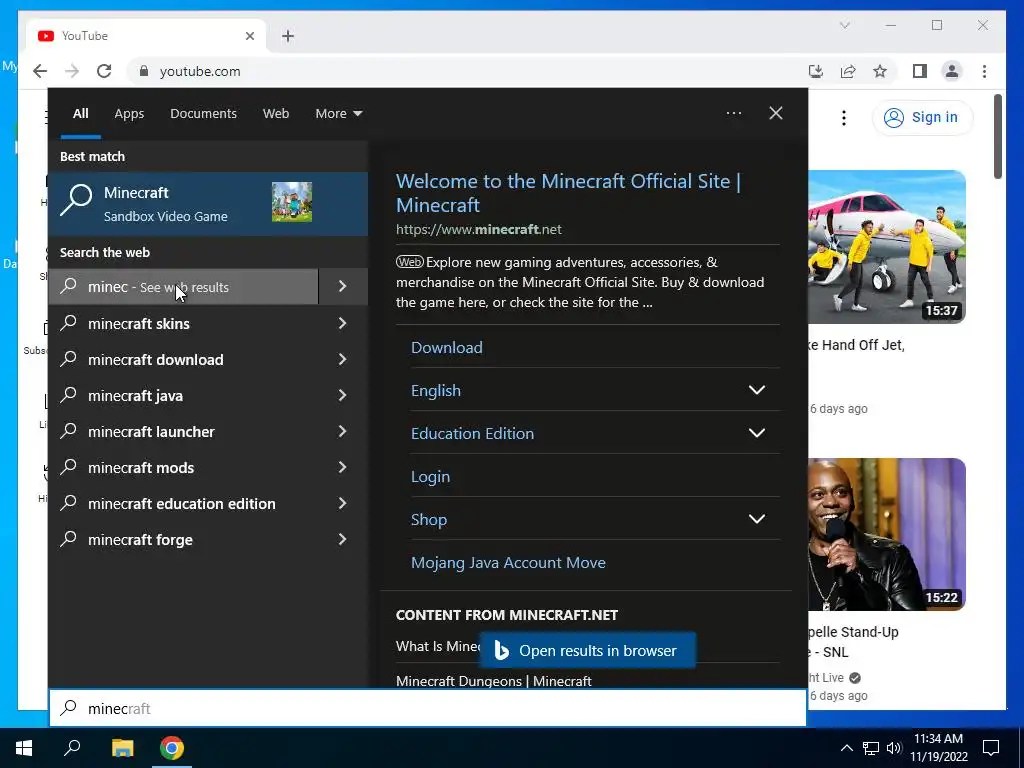This screenshot has width=1024, height=768.
Task: Expand arrow next to minecraft java
Action: coord(343,396)
